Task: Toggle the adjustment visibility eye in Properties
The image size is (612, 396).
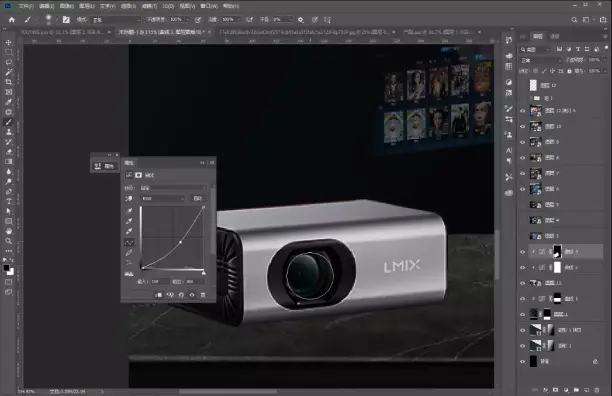Action: (192, 295)
